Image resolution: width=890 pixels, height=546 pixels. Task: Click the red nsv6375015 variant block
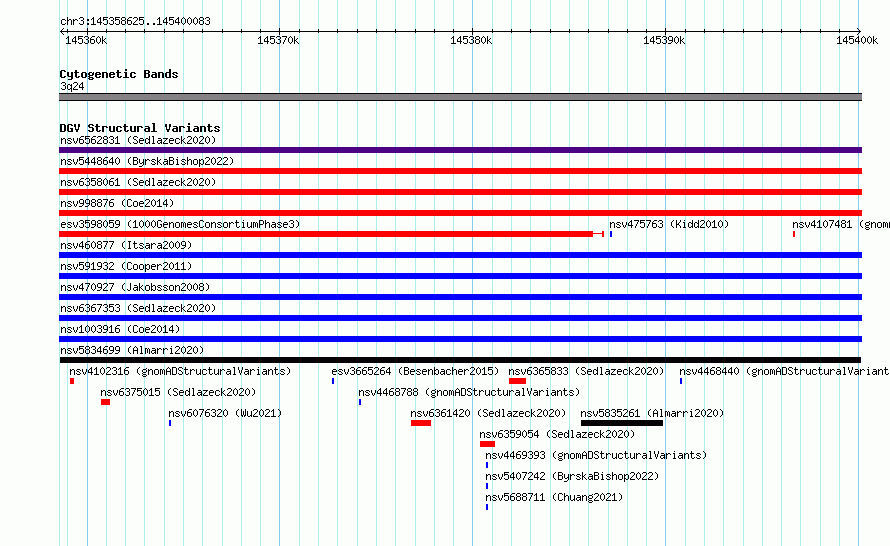pos(106,402)
